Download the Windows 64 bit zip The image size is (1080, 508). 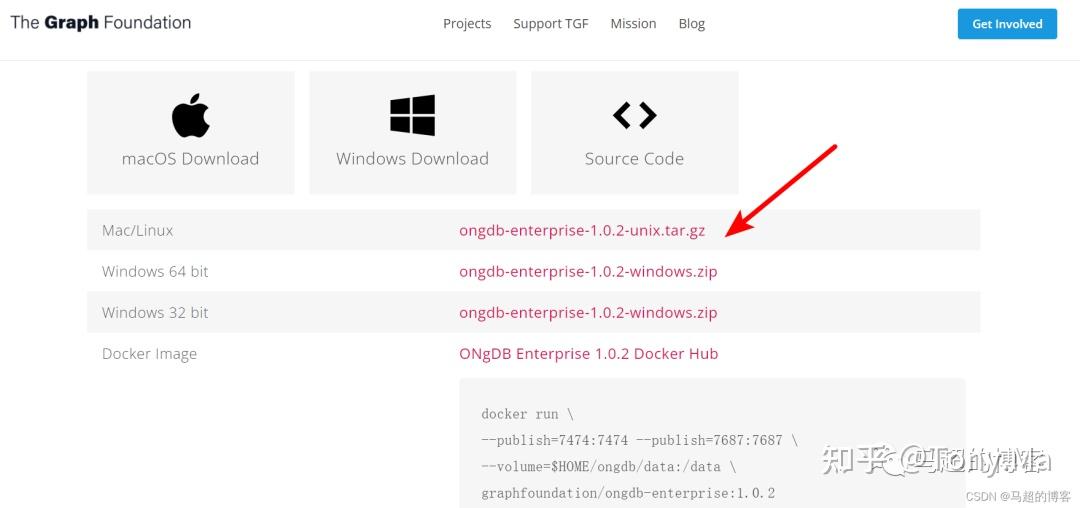[x=588, y=272]
